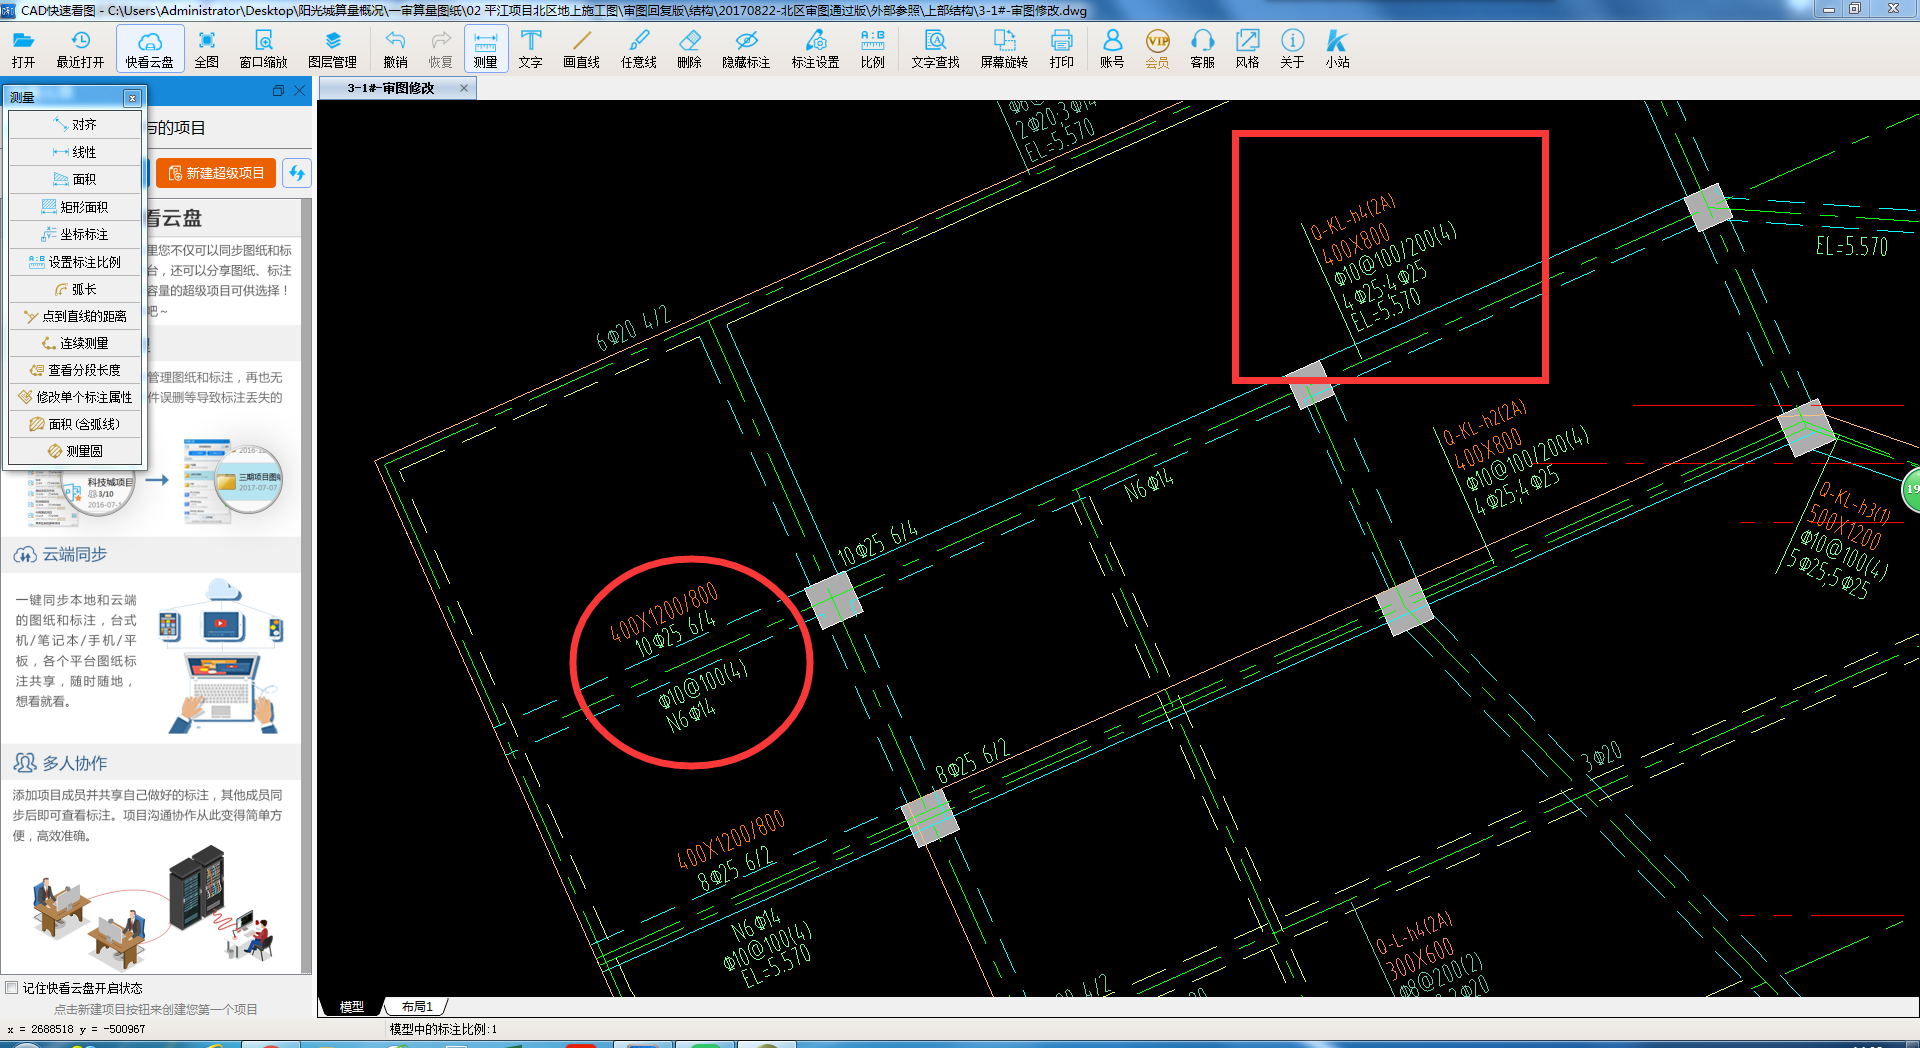Toggle the 测量 measure tool

coord(486,48)
